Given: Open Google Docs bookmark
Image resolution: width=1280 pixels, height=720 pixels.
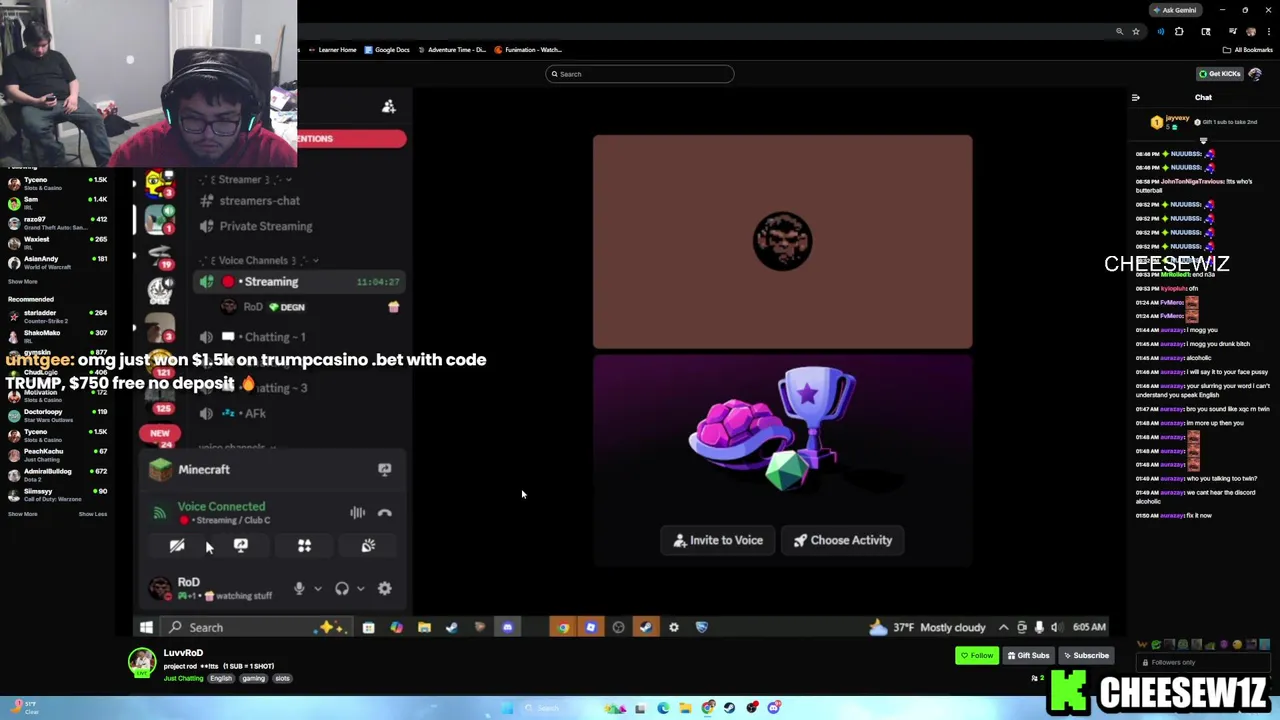Looking at the screenshot, I should tap(387, 50).
